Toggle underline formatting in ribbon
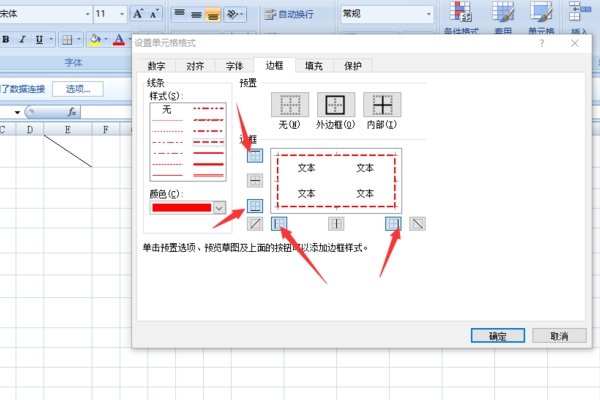Image resolution: width=600 pixels, height=400 pixels. [39, 39]
